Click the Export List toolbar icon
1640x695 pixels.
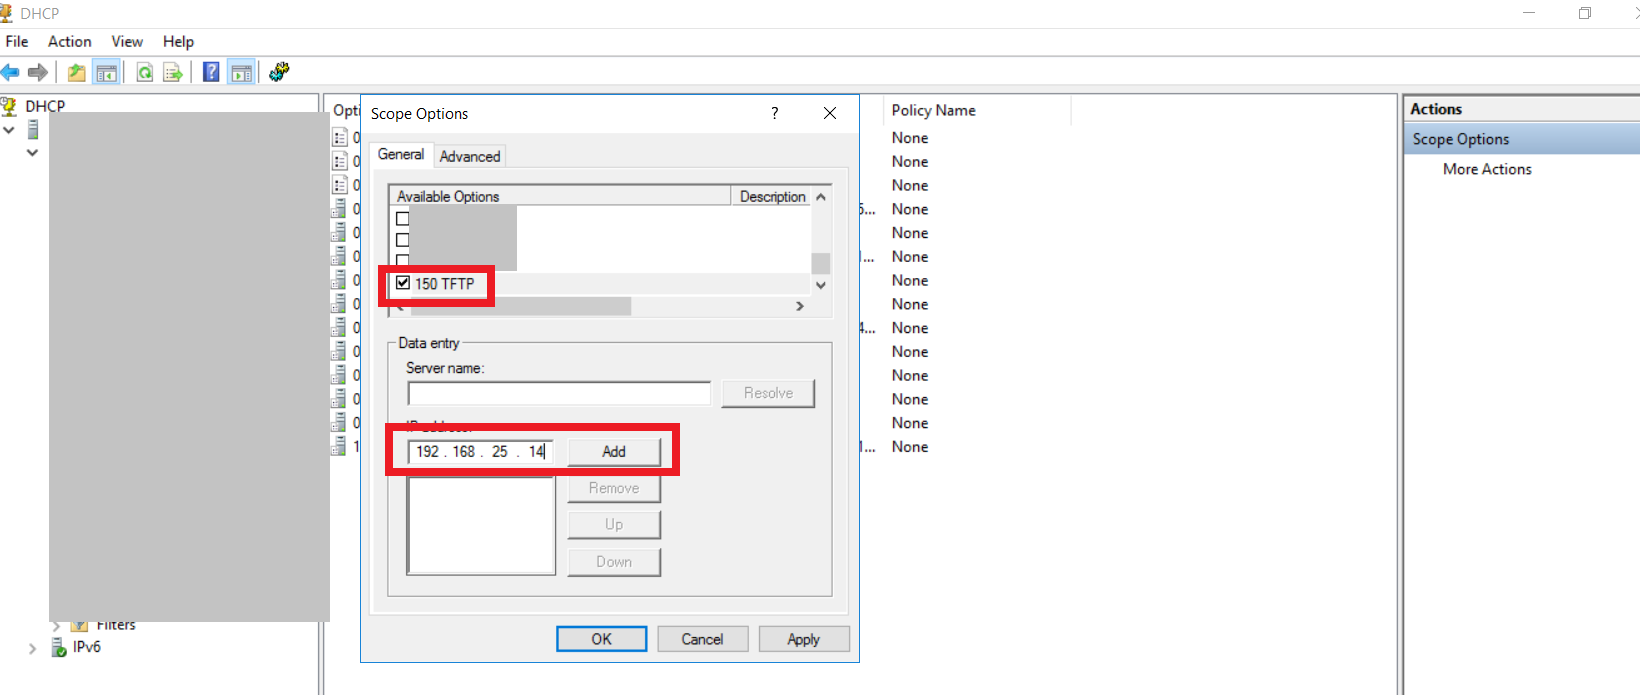pos(173,72)
